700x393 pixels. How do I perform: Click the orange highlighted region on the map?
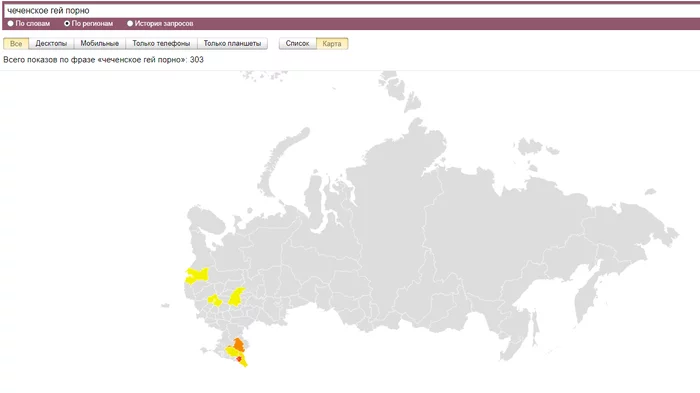[x=239, y=345]
